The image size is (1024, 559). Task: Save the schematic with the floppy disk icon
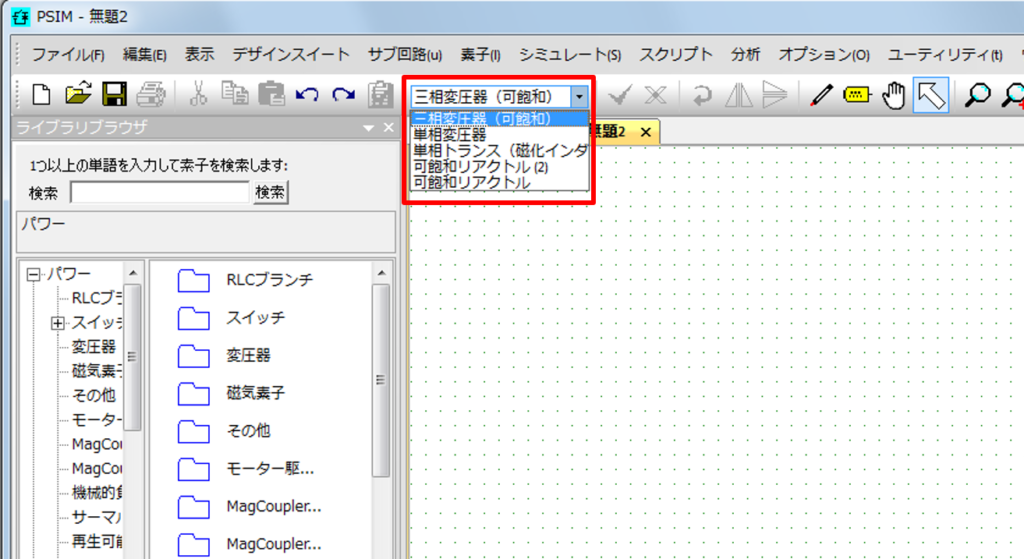click(114, 95)
